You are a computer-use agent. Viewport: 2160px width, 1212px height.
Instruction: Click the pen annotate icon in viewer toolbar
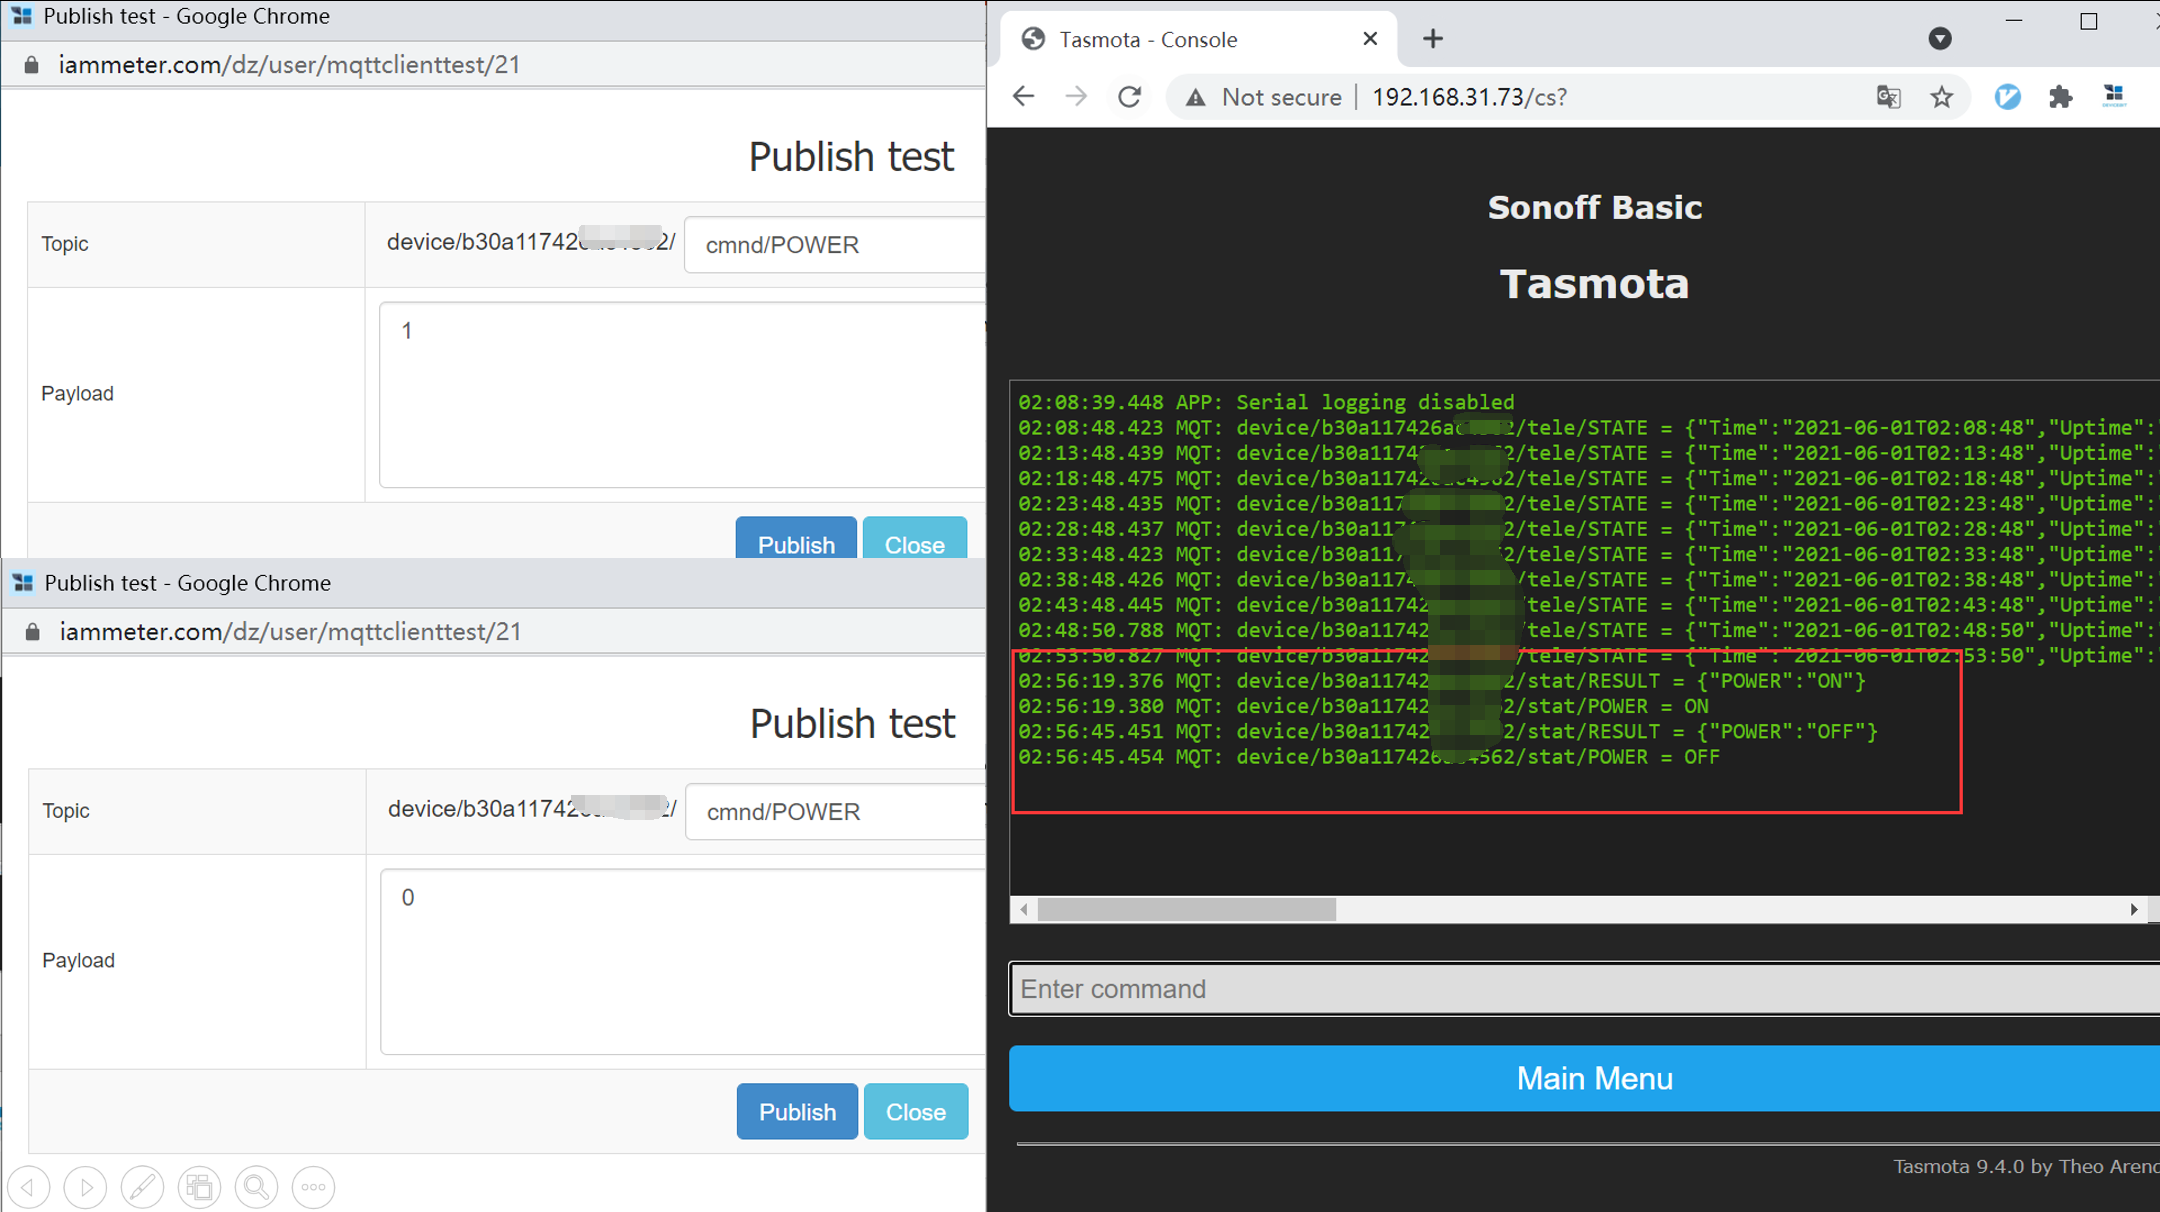[142, 1187]
